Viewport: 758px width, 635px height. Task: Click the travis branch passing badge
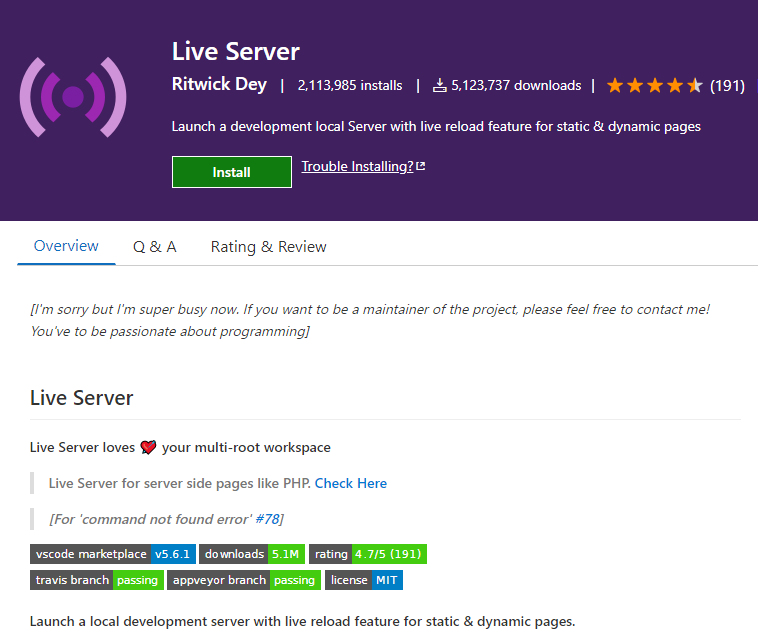(97, 580)
